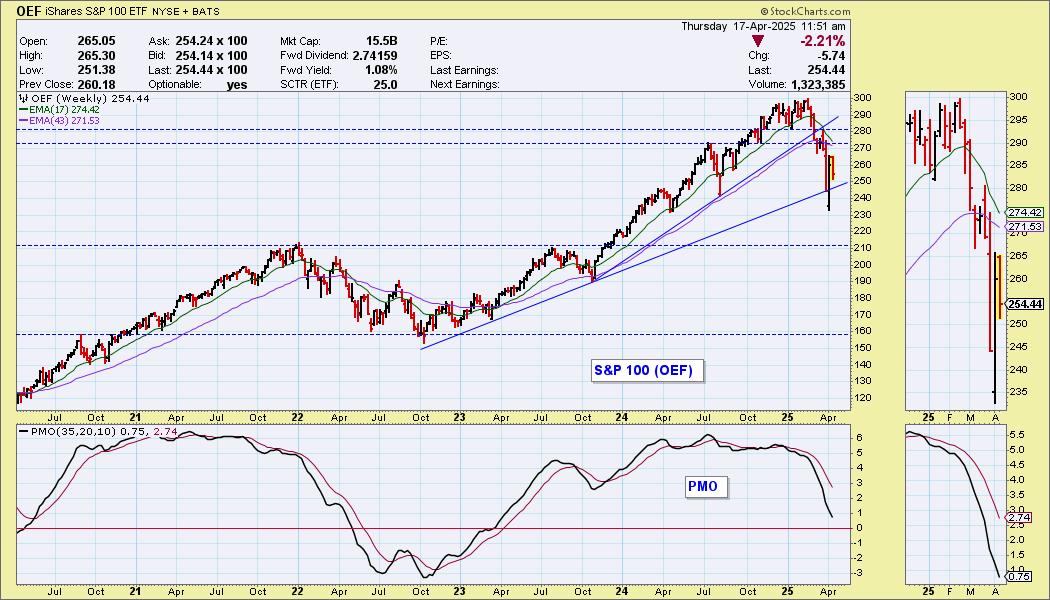Click the Volume value 1,323,385
The width and height of the screenshot is (1050, 600).
click(816, 84)
